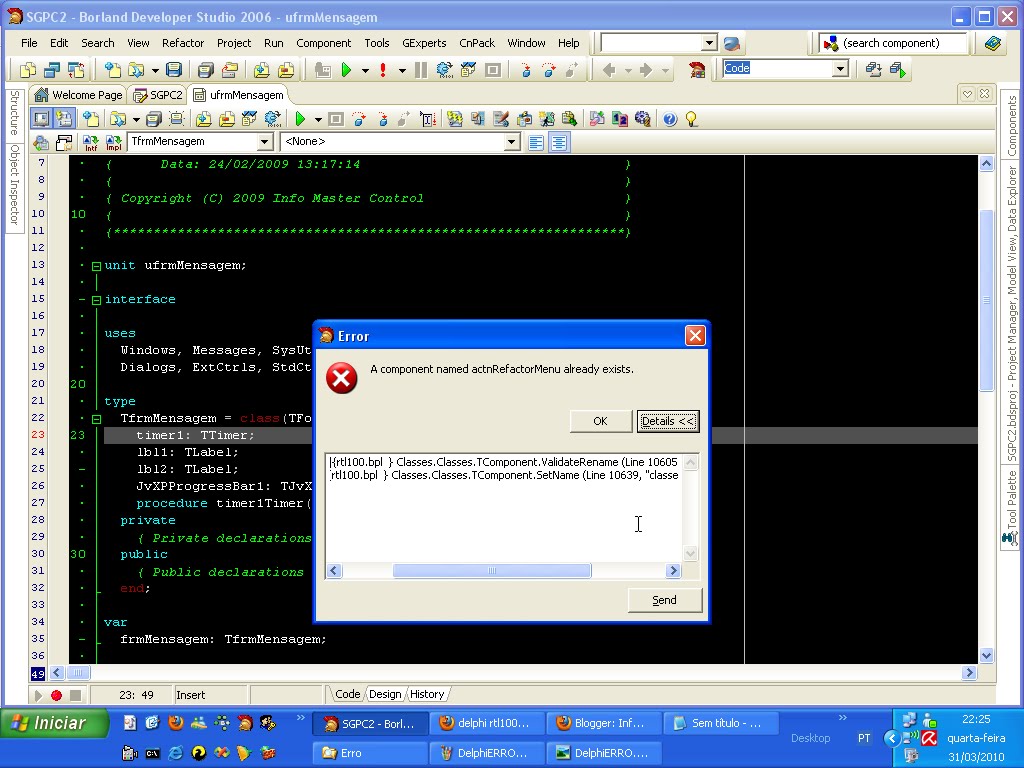This screenshot has height=768, width=1024.
Task: Click the lightbulb icon in CnPack toolbar
Action: [691, 119]
